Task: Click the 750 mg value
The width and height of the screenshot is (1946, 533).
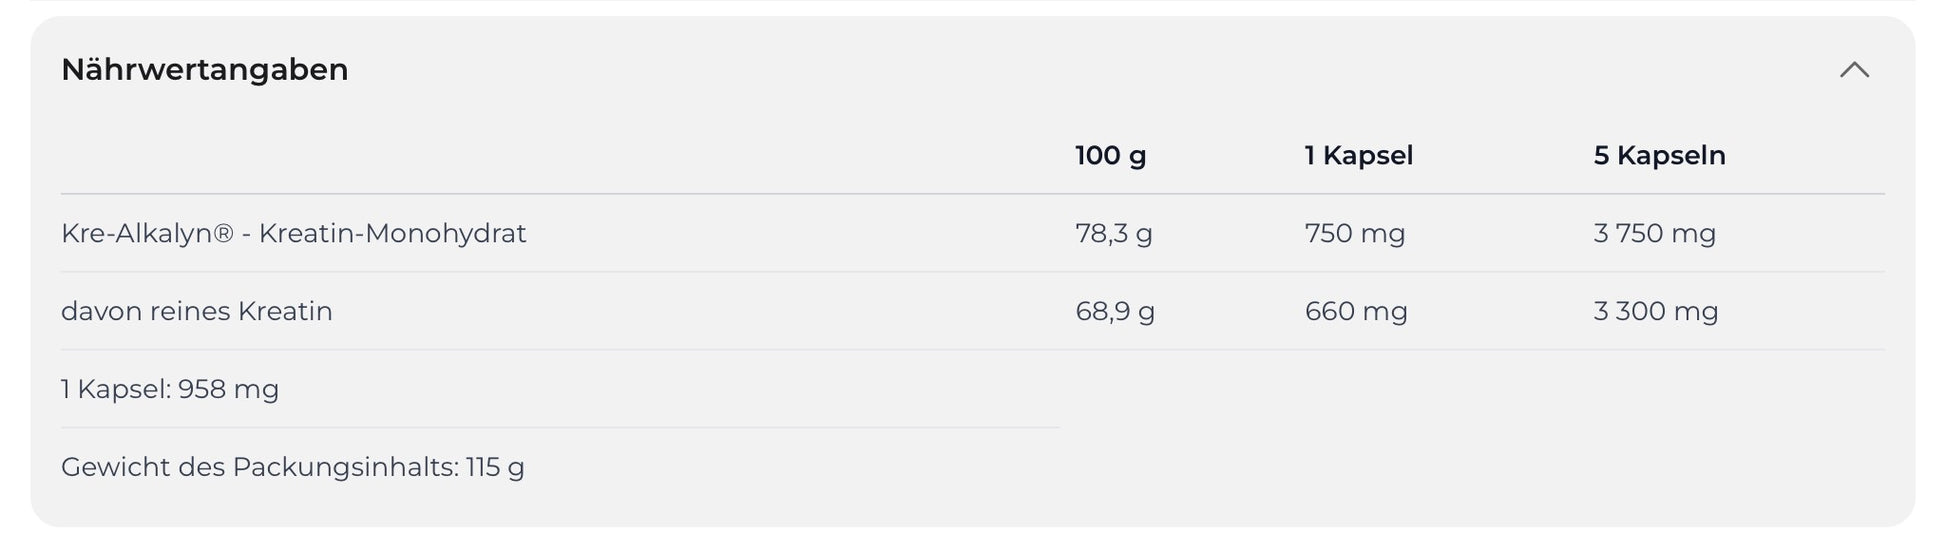Action: tap(1354, 234)
